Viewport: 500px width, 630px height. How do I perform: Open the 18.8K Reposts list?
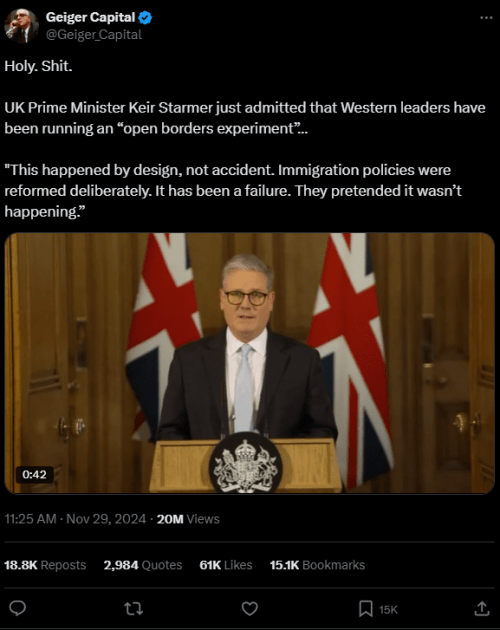point(45,565)
